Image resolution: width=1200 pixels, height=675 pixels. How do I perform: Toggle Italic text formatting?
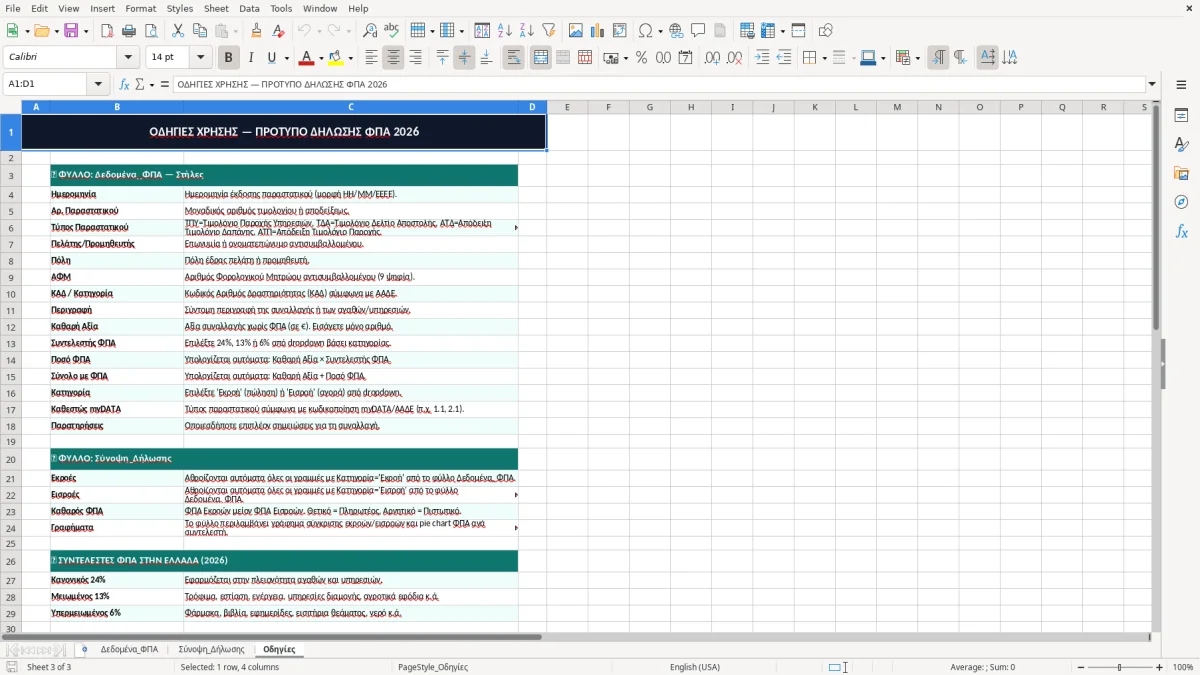point(250,58)
